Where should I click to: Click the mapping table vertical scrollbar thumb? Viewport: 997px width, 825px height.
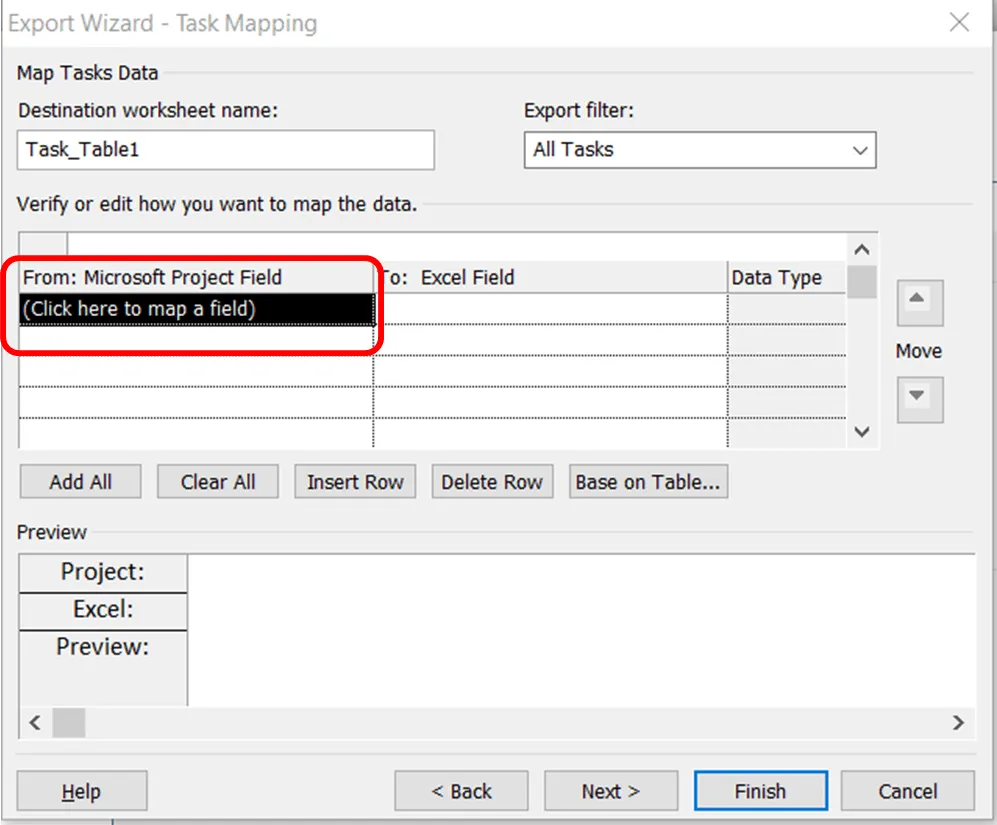(x=862, y=282)
